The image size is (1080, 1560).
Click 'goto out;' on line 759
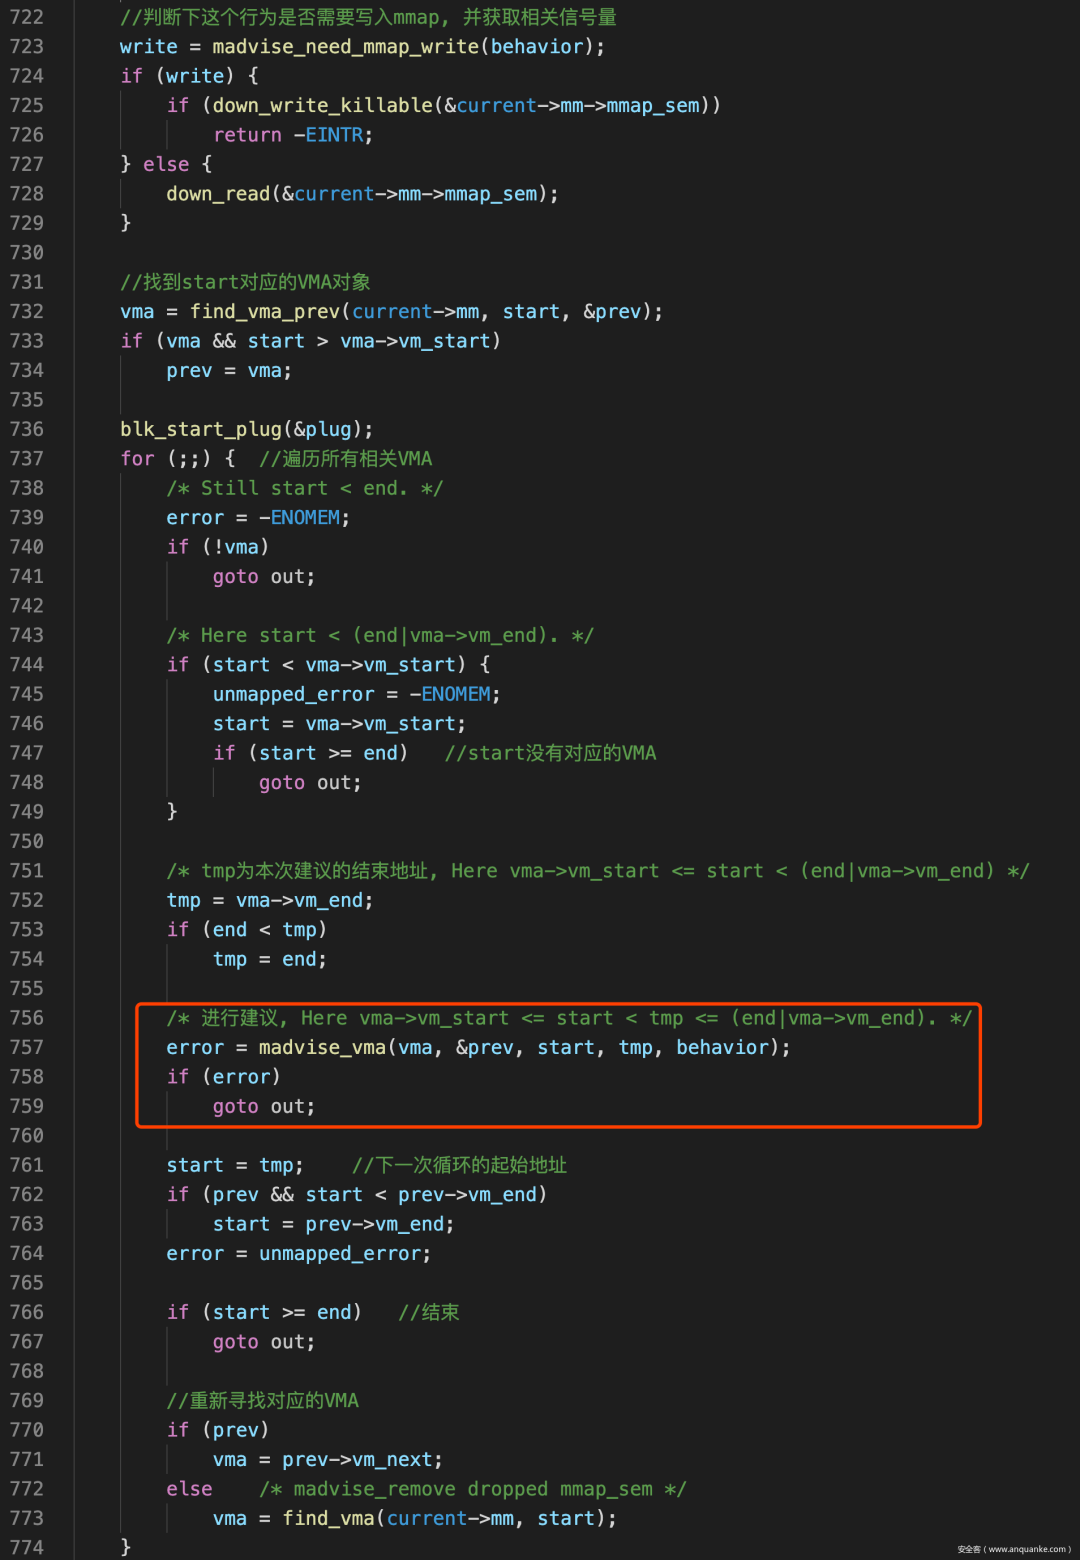point(264,1107)
